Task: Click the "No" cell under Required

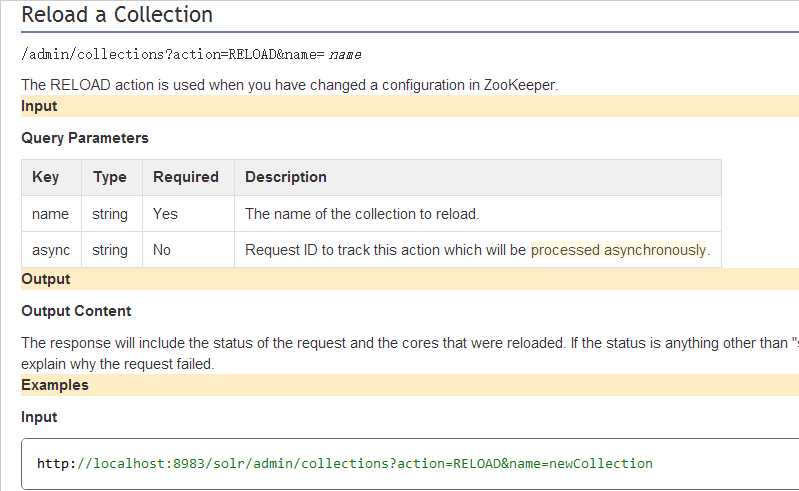Action: tap(162, 250)
